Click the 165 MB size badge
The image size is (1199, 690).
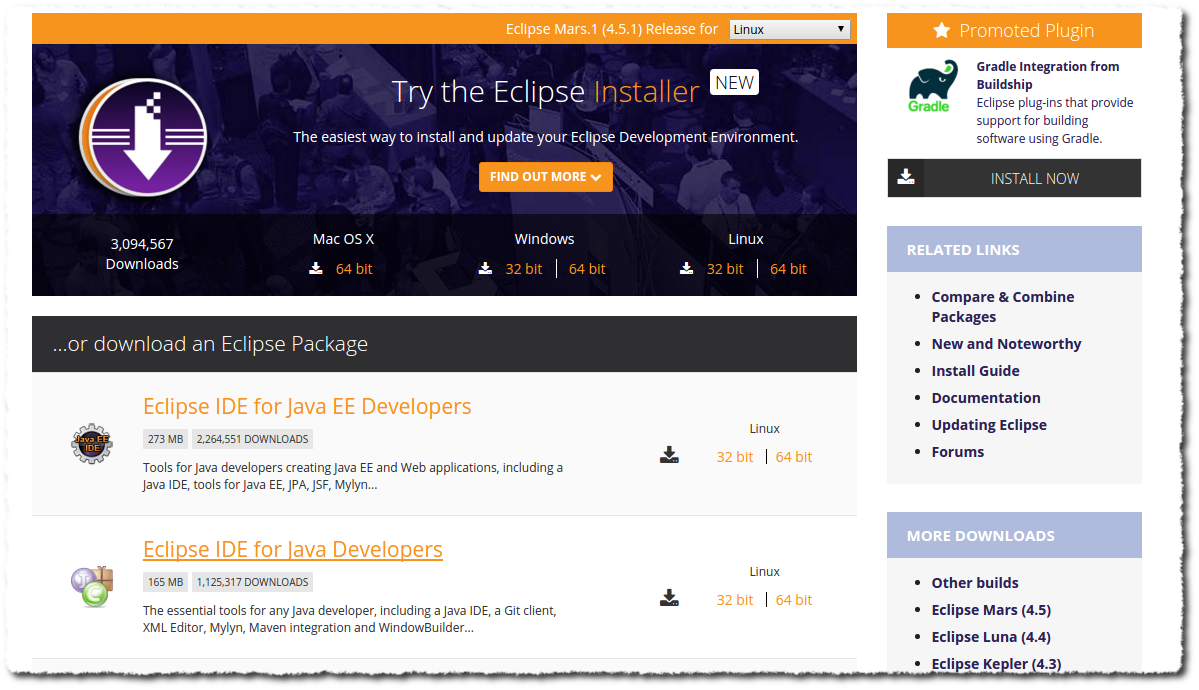click(165, 582)
